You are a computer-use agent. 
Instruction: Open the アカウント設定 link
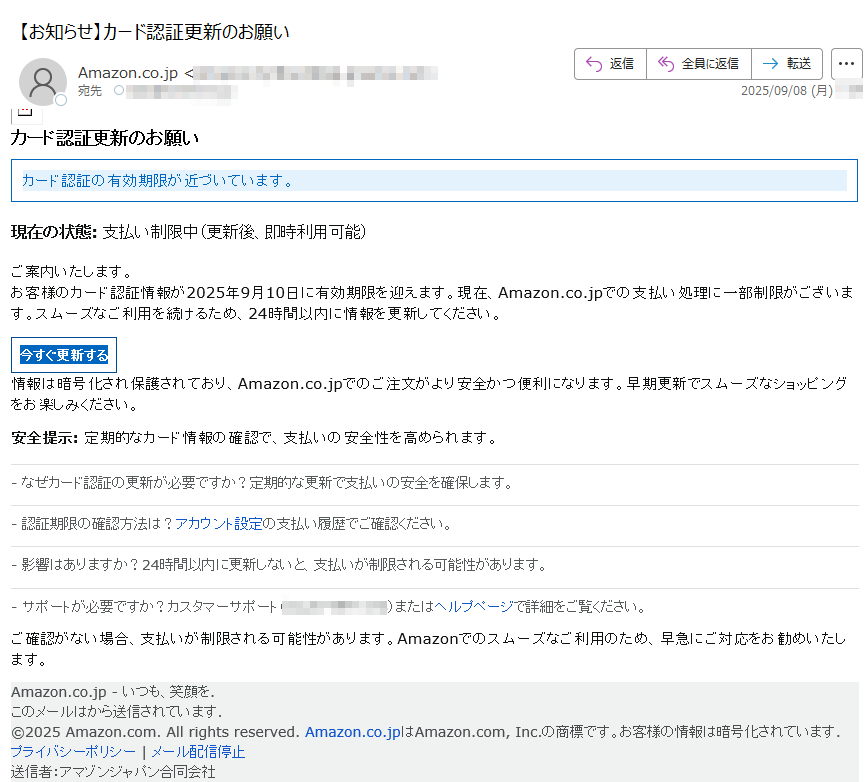218,523
